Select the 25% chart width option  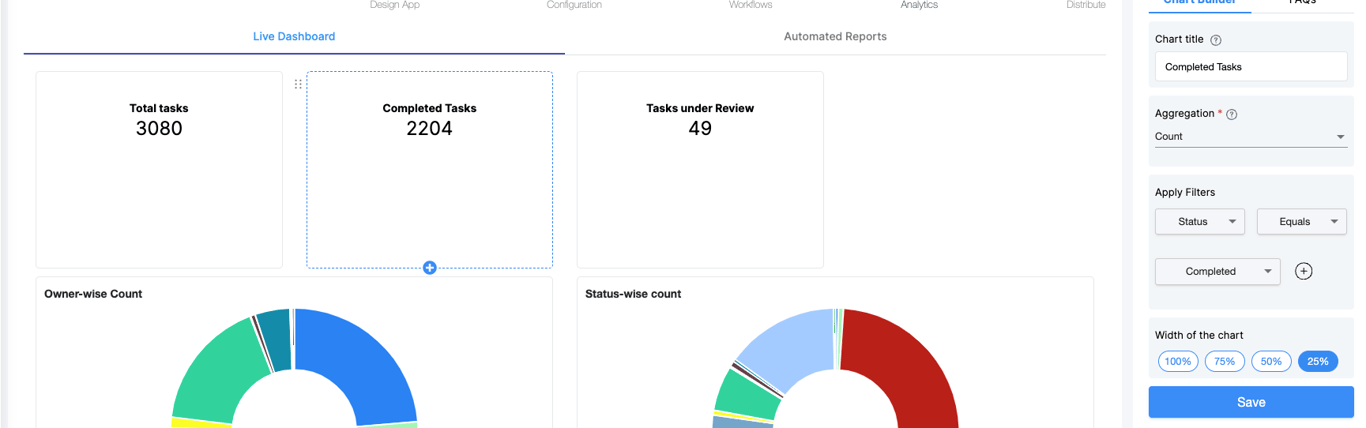point(1318,362)
